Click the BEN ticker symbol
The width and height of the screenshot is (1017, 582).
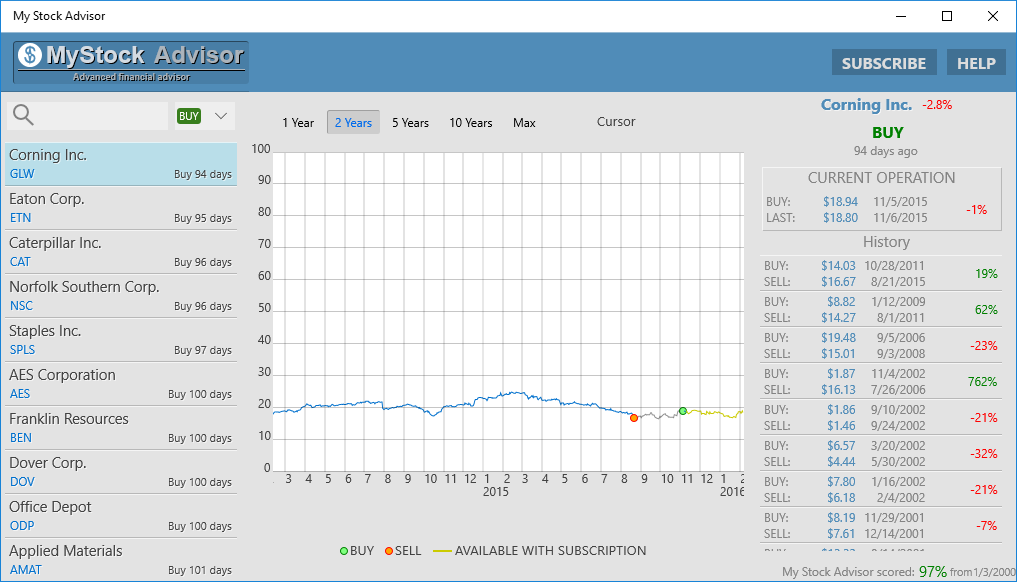(21, 437)
